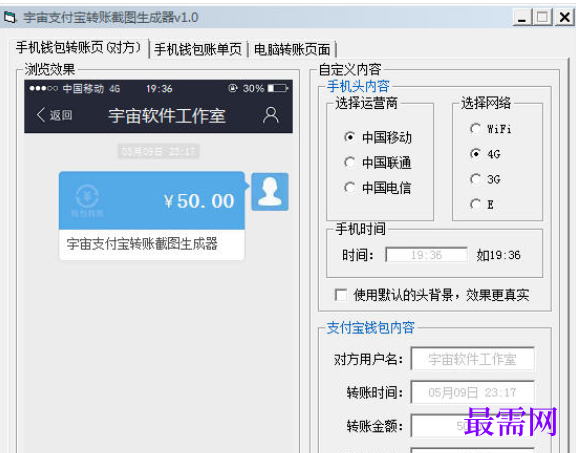
Task: Click the 转账金额 input field
Action: 472,426
